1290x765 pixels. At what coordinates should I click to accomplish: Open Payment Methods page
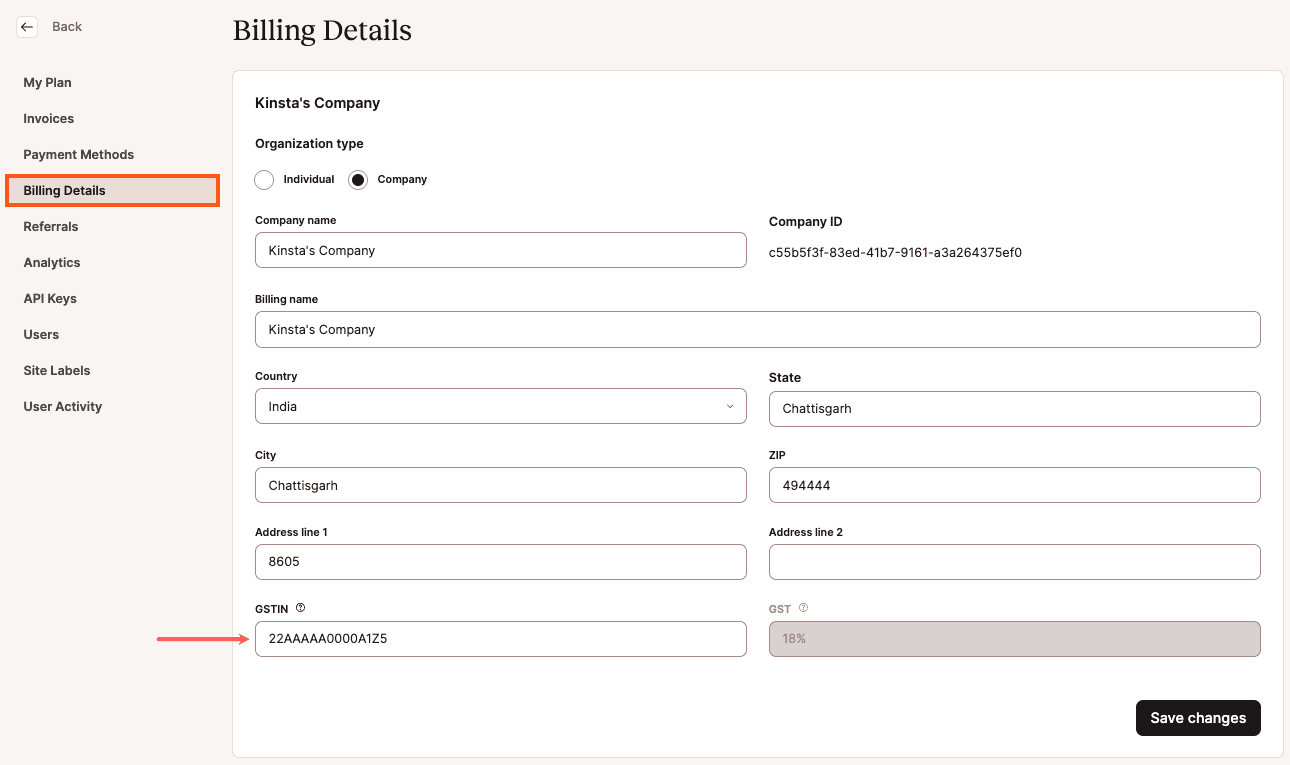click(x=78, y=155)
